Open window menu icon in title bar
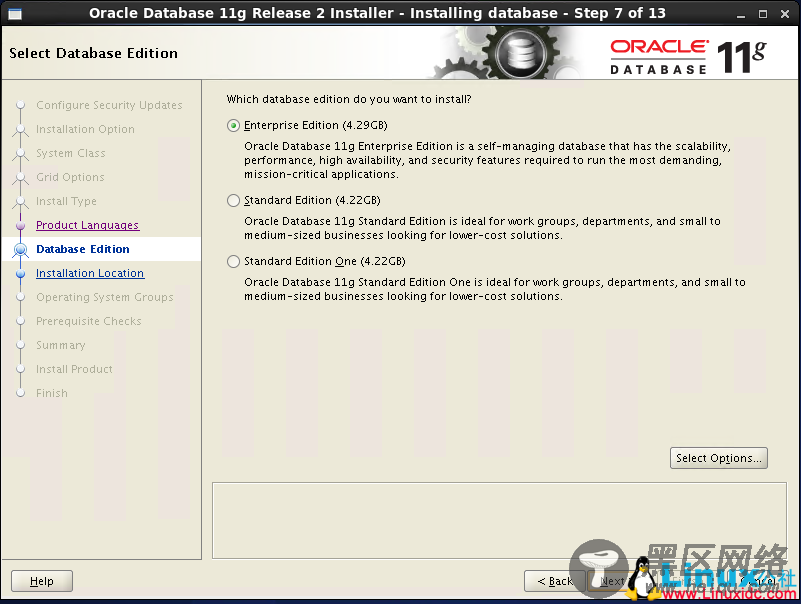This screenshot has width=801, height=604. click(15, 14)
